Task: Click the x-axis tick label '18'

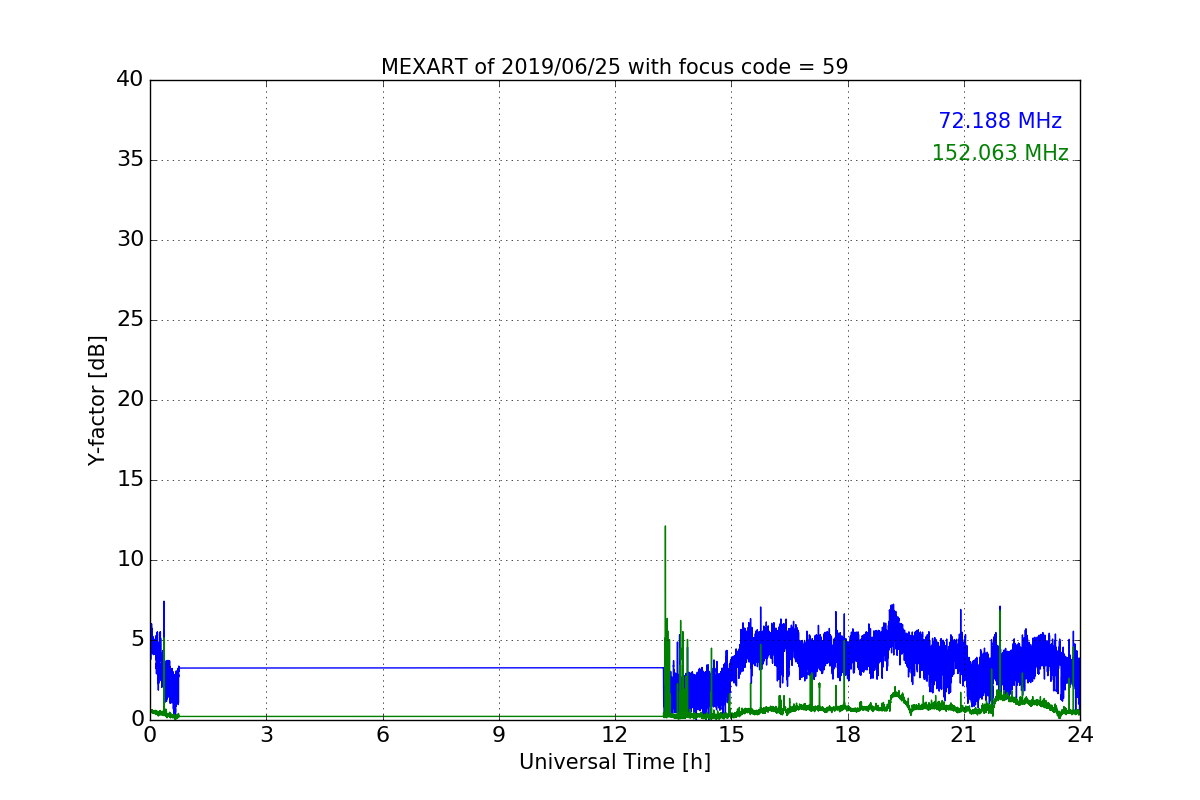Action: tap(847, 735)
